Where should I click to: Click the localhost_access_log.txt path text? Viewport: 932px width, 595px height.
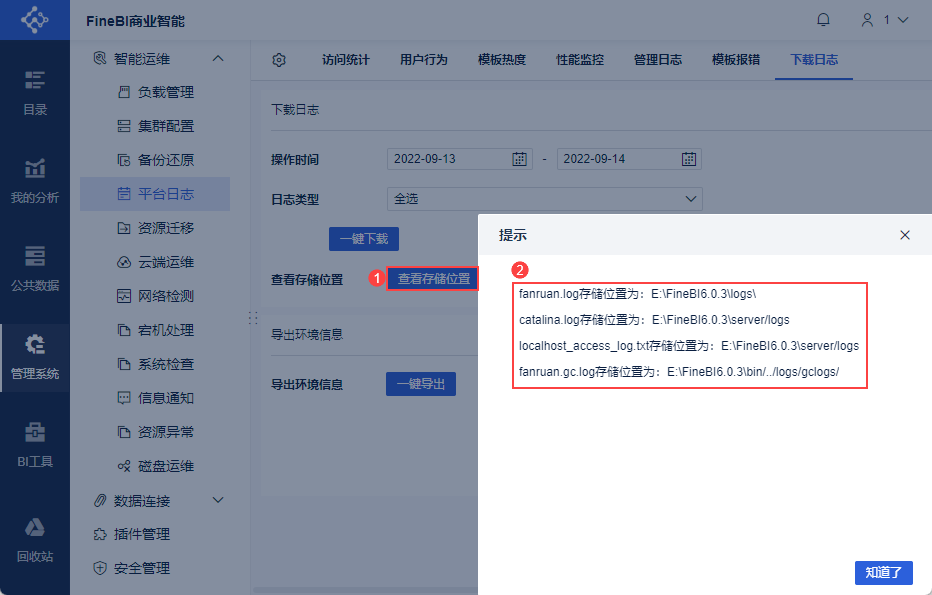689,346
